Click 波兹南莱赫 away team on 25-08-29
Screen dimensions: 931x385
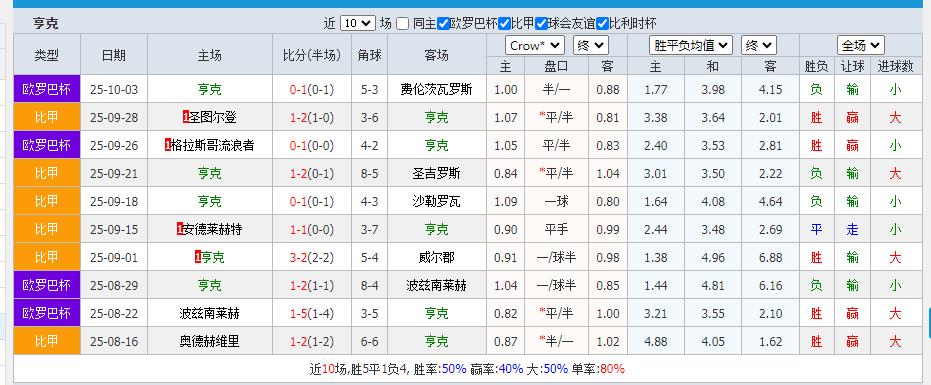[436, 285]
